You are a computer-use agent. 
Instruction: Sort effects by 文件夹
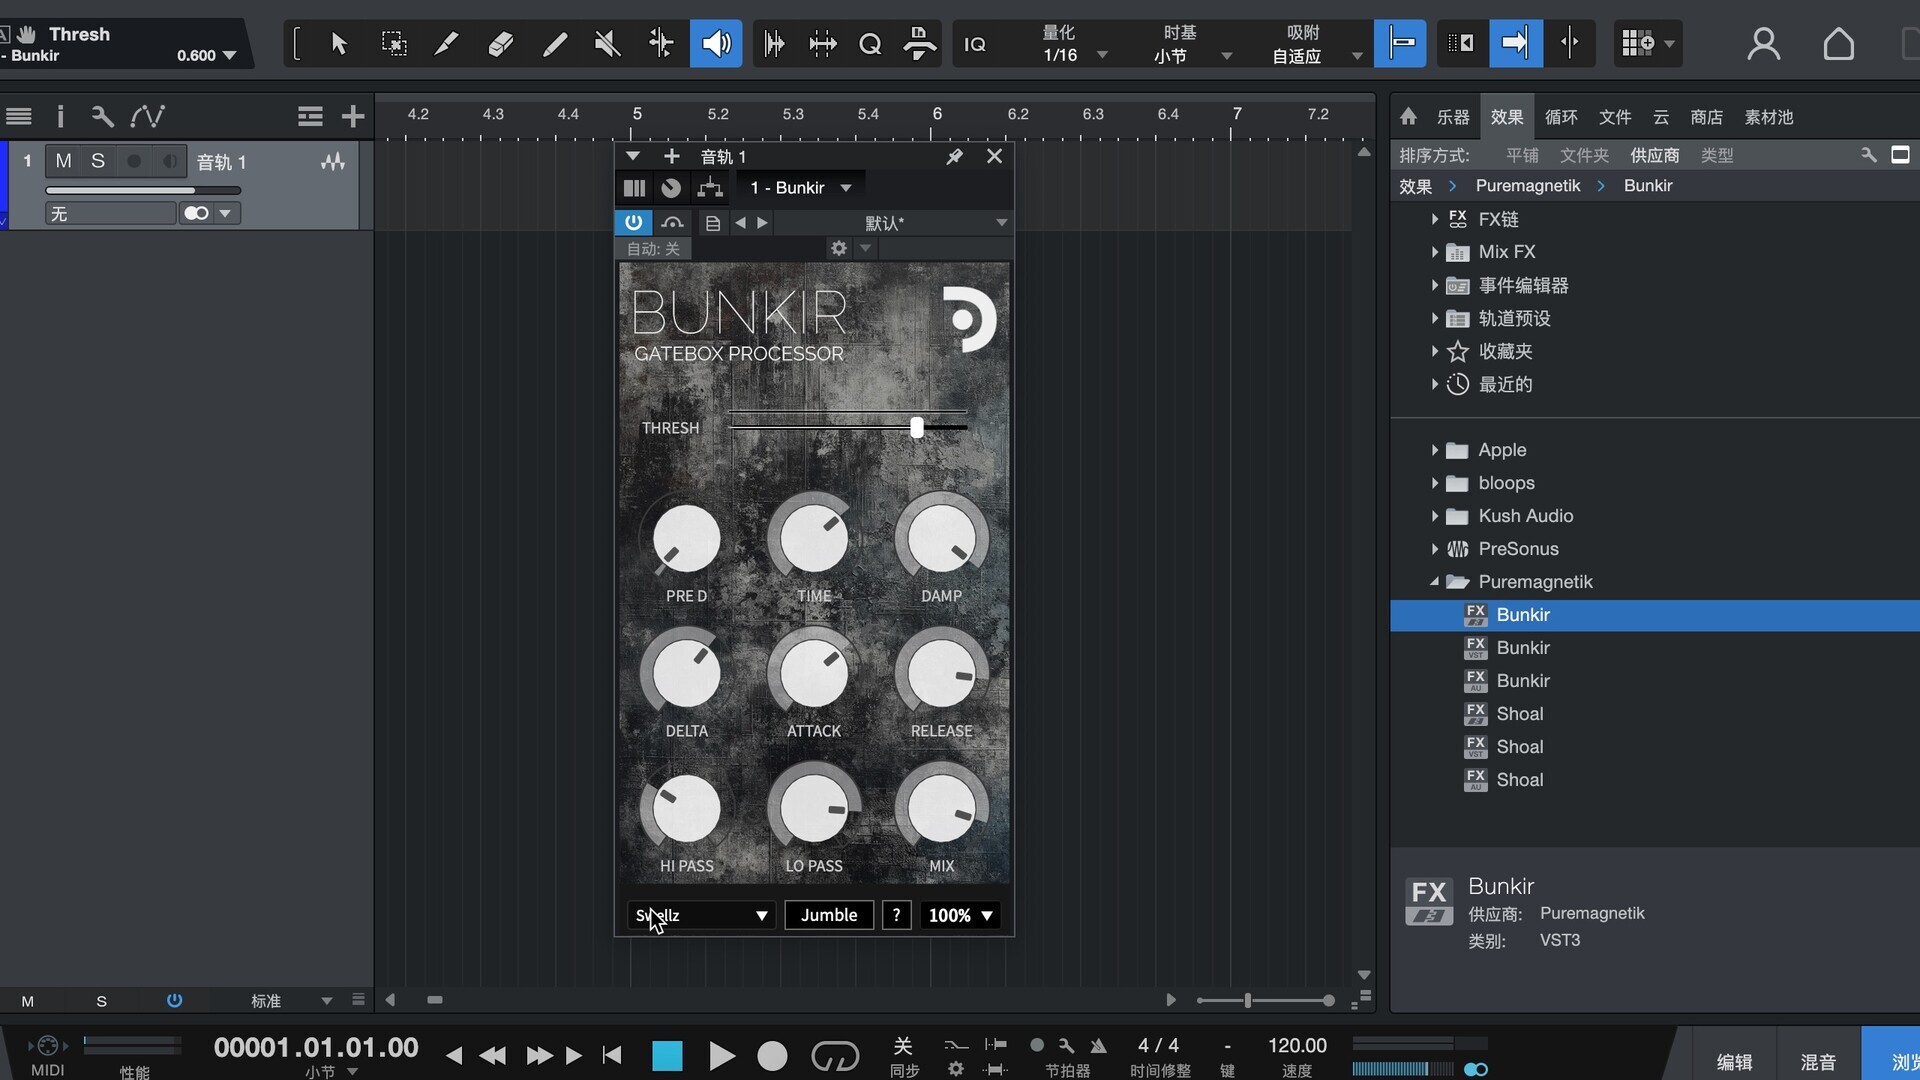click(x=1584, y=155)
